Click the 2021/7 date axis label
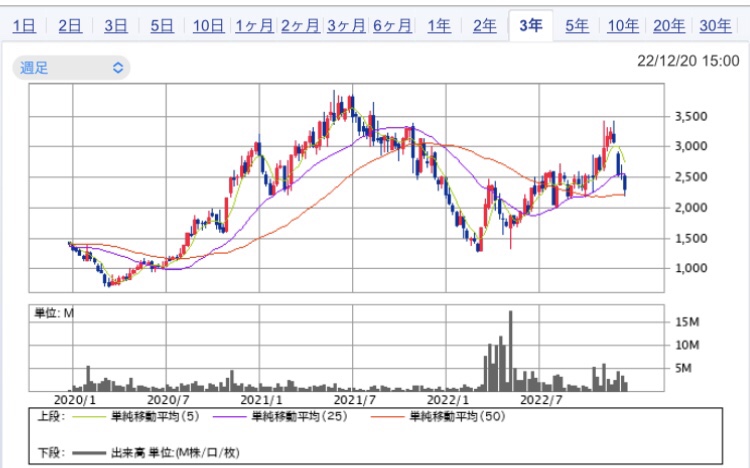This screenshot has width=750, height=468. (x=354, y=400)
